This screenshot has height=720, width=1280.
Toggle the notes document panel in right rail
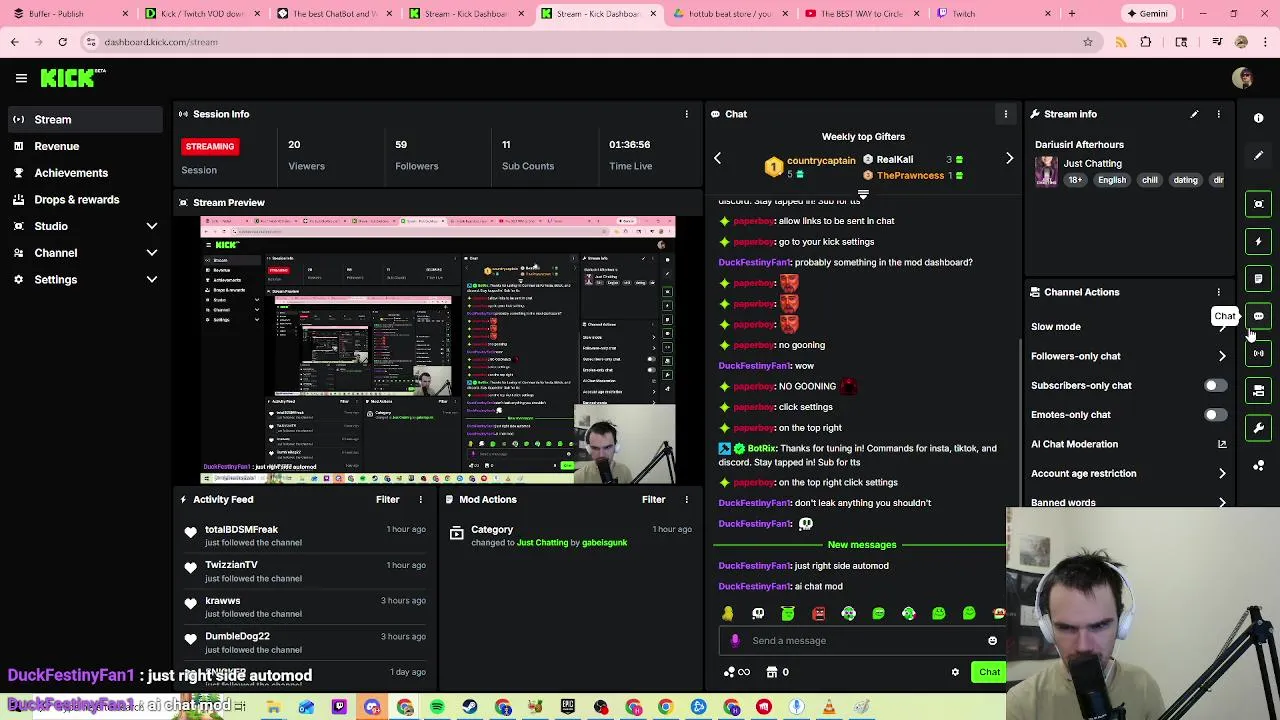(1259, 279)
